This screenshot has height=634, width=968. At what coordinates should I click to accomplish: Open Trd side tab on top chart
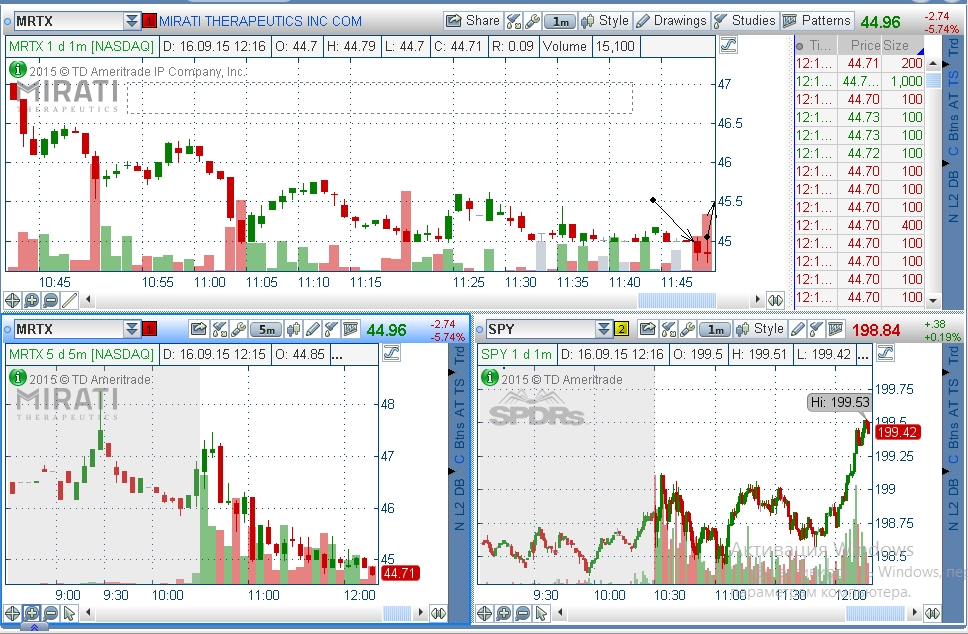coord(954,47)
